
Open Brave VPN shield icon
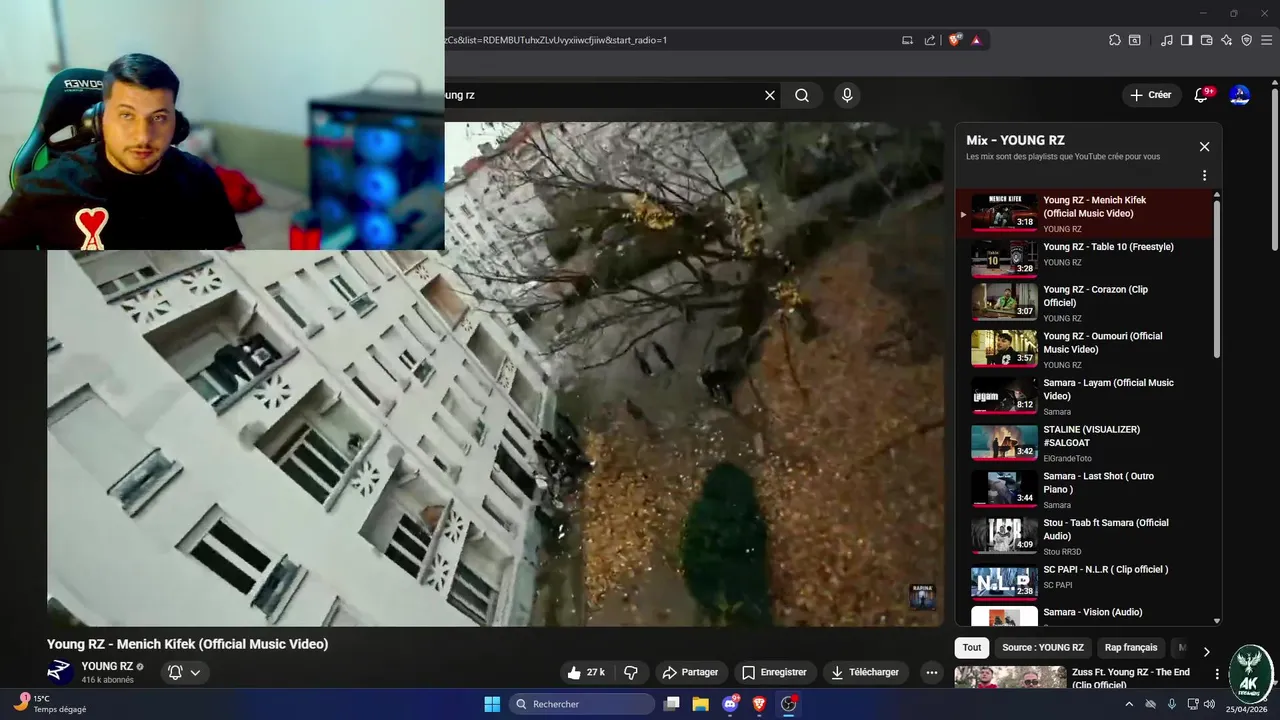coord(1247,40)
